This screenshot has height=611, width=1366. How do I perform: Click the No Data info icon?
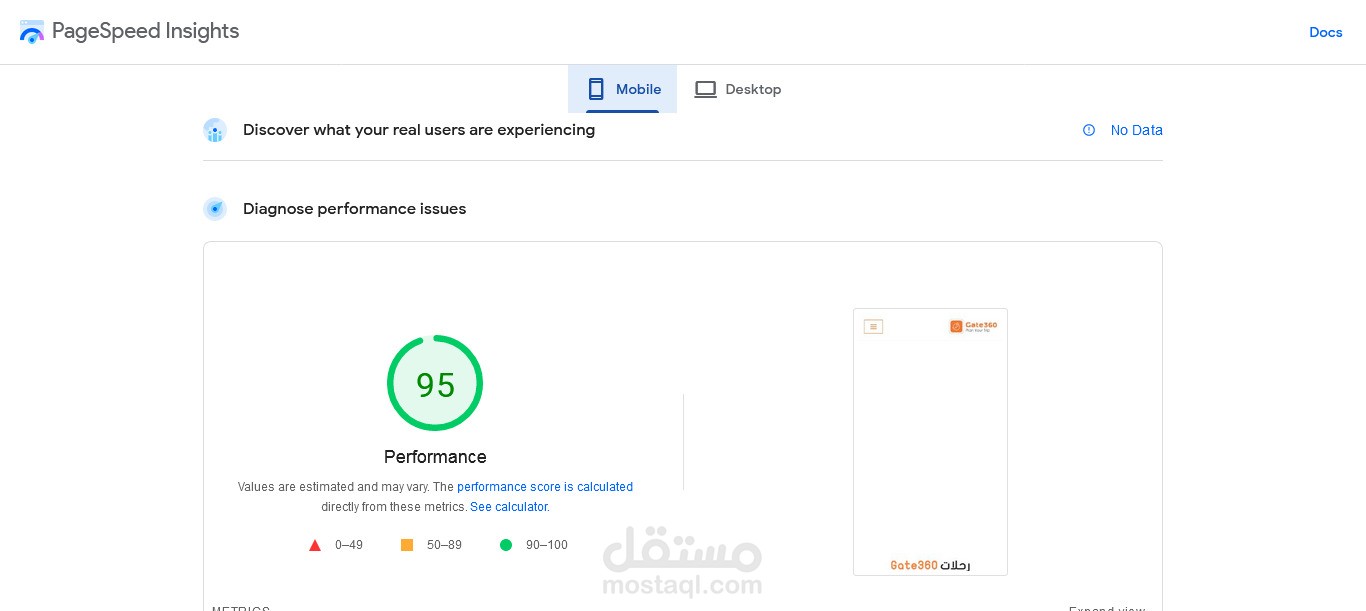[x=1089, y=130]
